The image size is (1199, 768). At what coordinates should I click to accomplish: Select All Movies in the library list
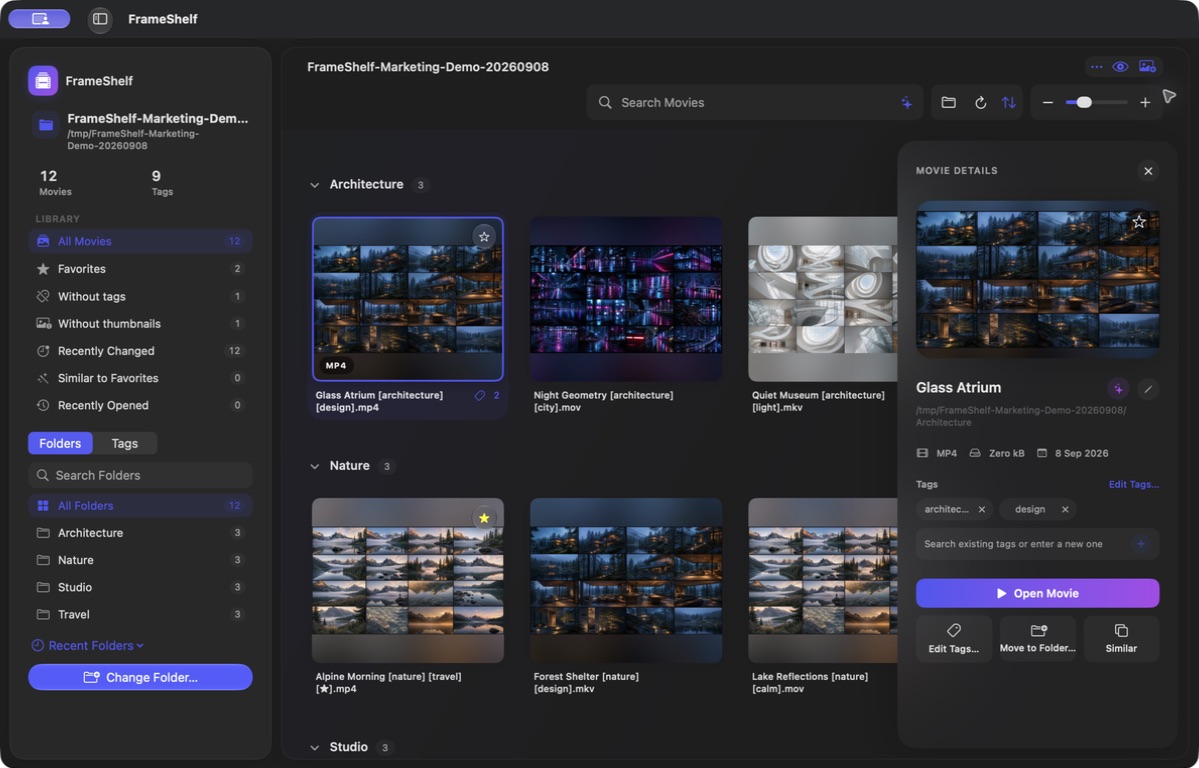pos(140,241)
